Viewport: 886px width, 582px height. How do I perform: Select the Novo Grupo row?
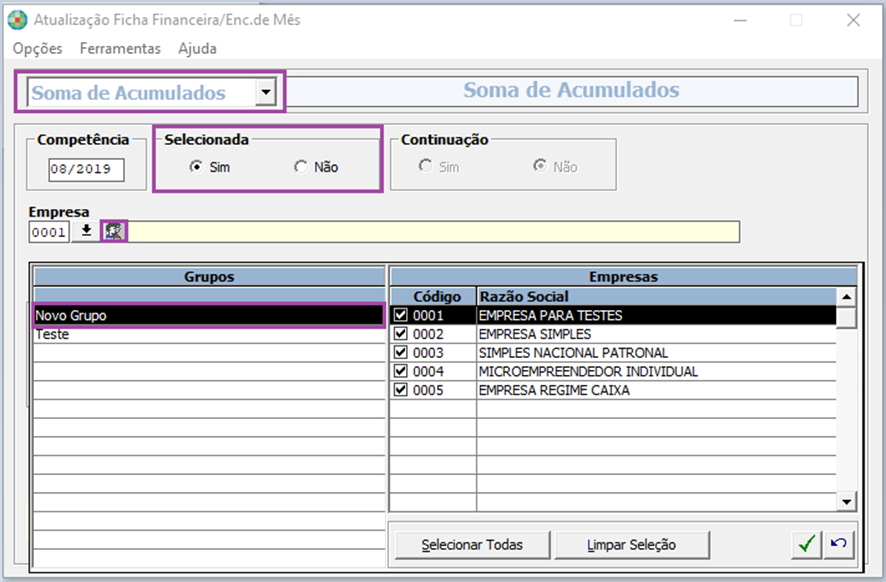click(209, 315)
